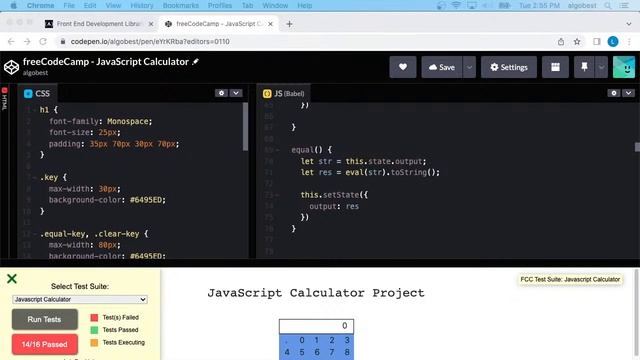Pin this pen with pin icon
Image resolution: width=640 pixels, height=360 pixels.
click(x=584, y=67)
